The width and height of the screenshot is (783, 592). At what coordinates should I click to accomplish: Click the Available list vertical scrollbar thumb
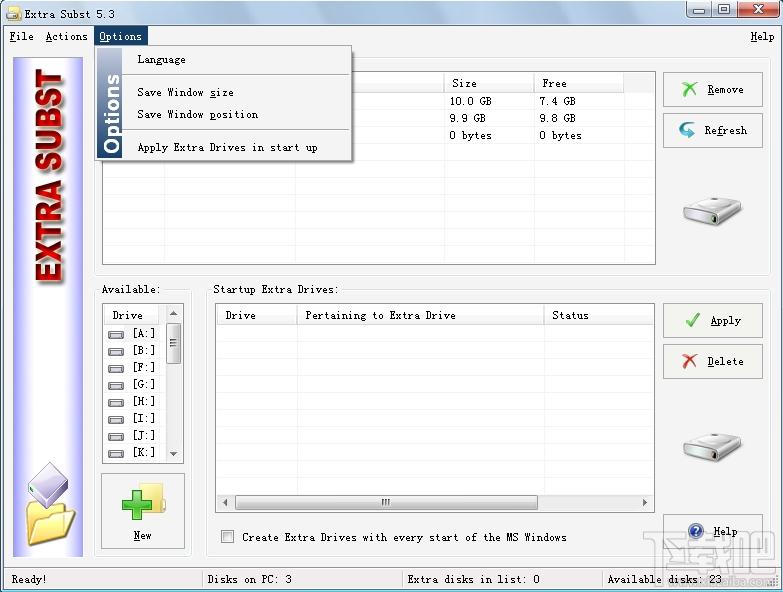(x=173, y=343)
